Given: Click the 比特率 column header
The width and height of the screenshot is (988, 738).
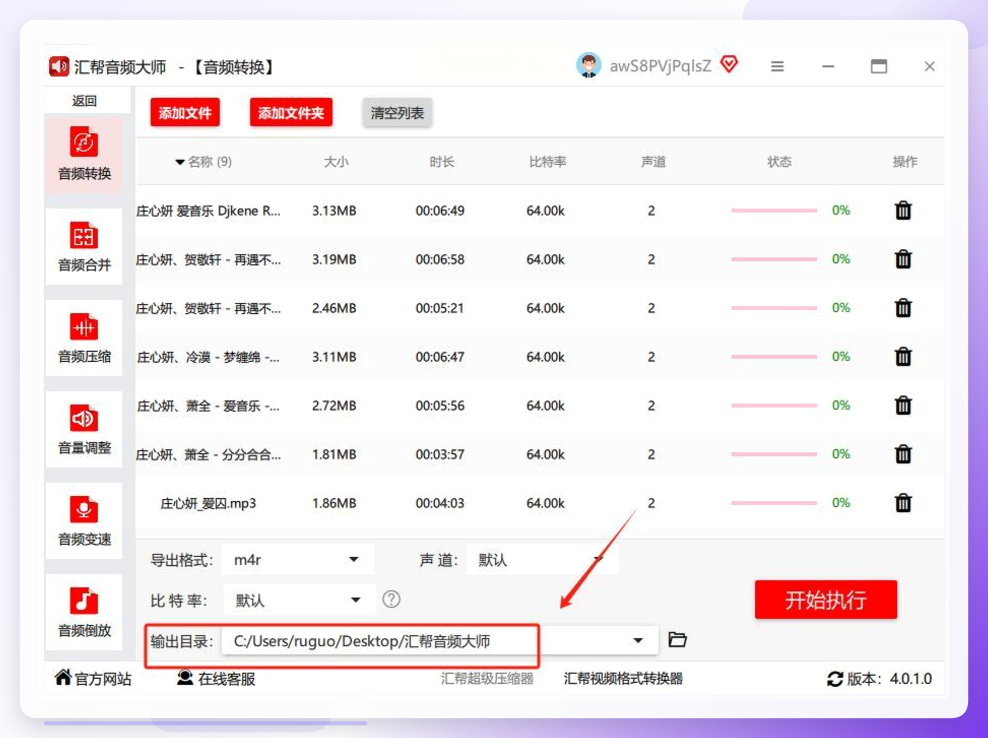Looking at the screenshot, I should coord(548,162).
